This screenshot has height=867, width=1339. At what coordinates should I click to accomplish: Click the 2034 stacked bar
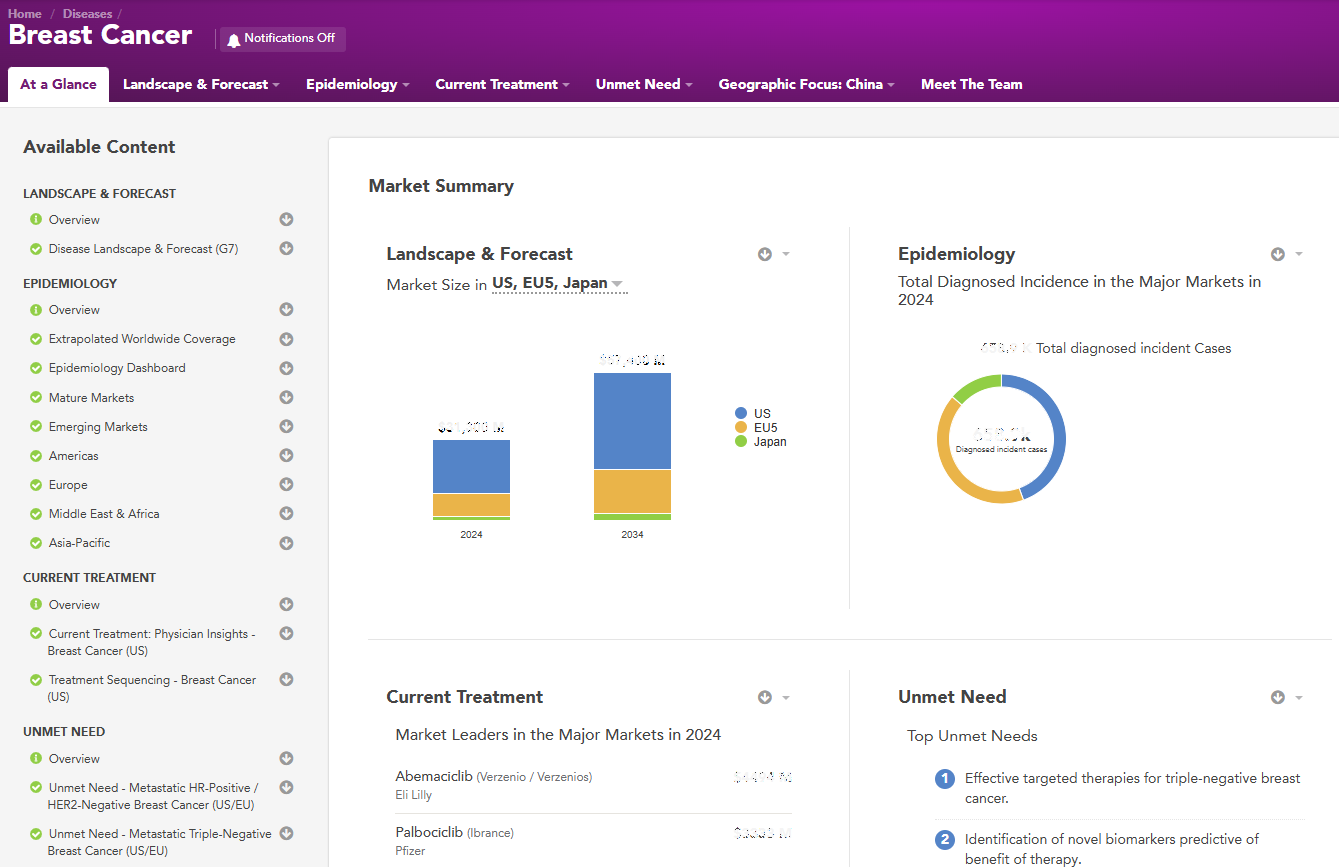(632, 446)
